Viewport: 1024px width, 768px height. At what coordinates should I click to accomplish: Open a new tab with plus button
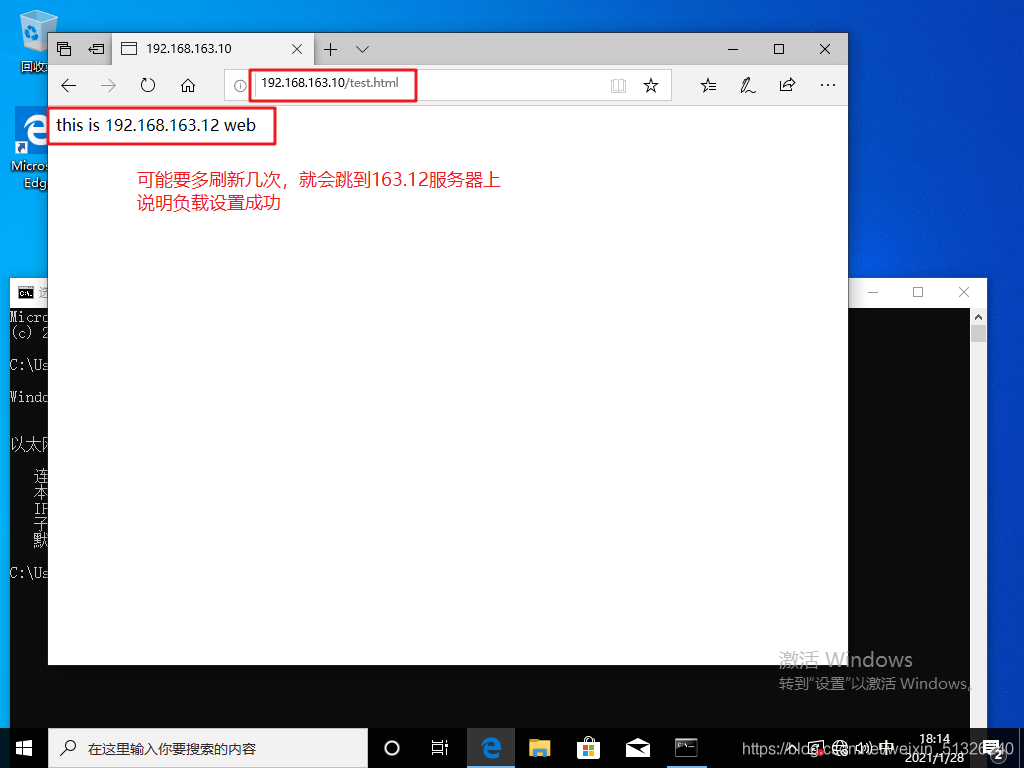330,49
